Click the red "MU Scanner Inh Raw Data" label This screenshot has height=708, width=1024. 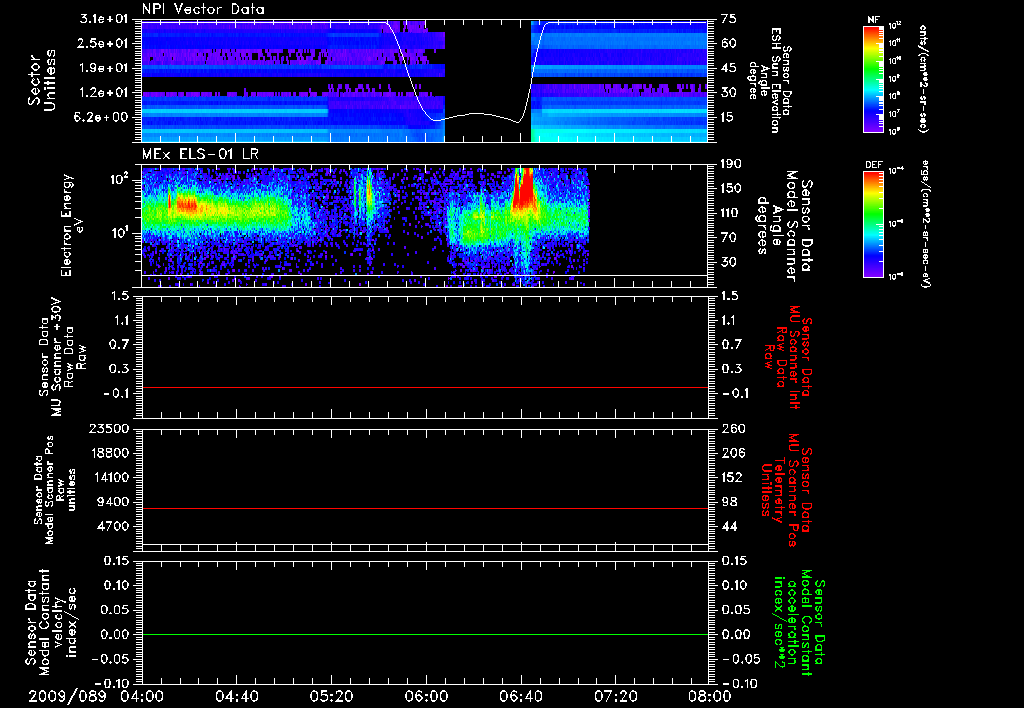click(788, 357)
